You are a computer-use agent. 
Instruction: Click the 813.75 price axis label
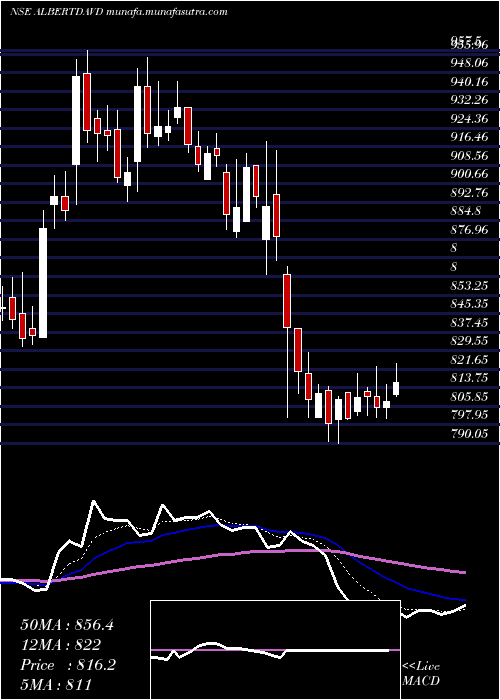(x=469, y=378)
